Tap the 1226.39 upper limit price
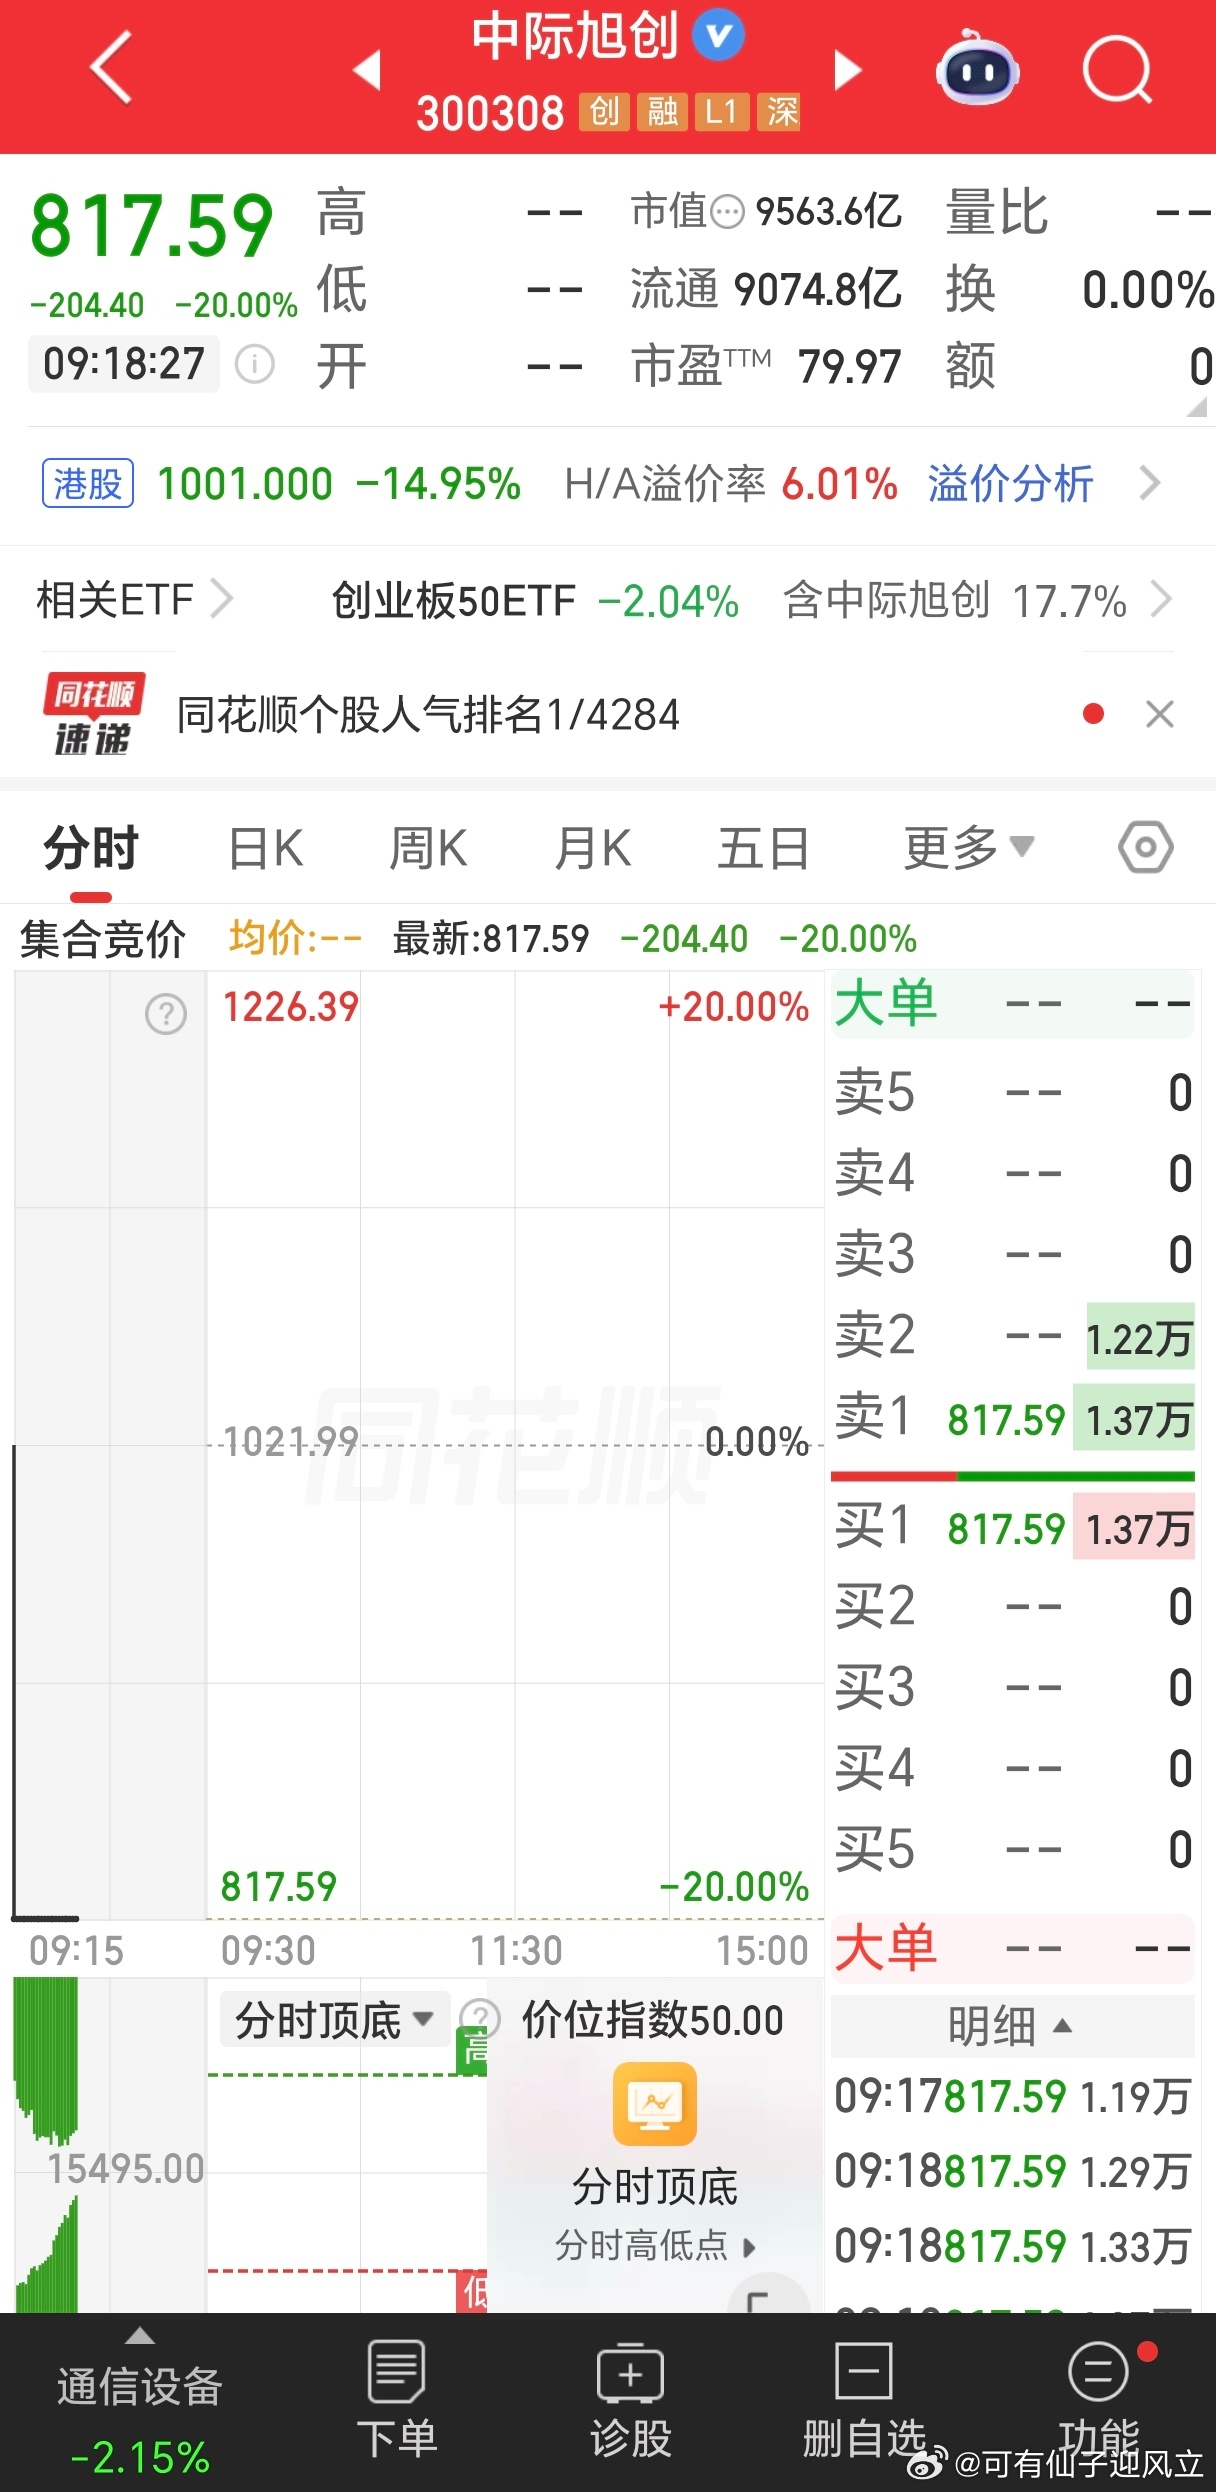 [290, 1007]
